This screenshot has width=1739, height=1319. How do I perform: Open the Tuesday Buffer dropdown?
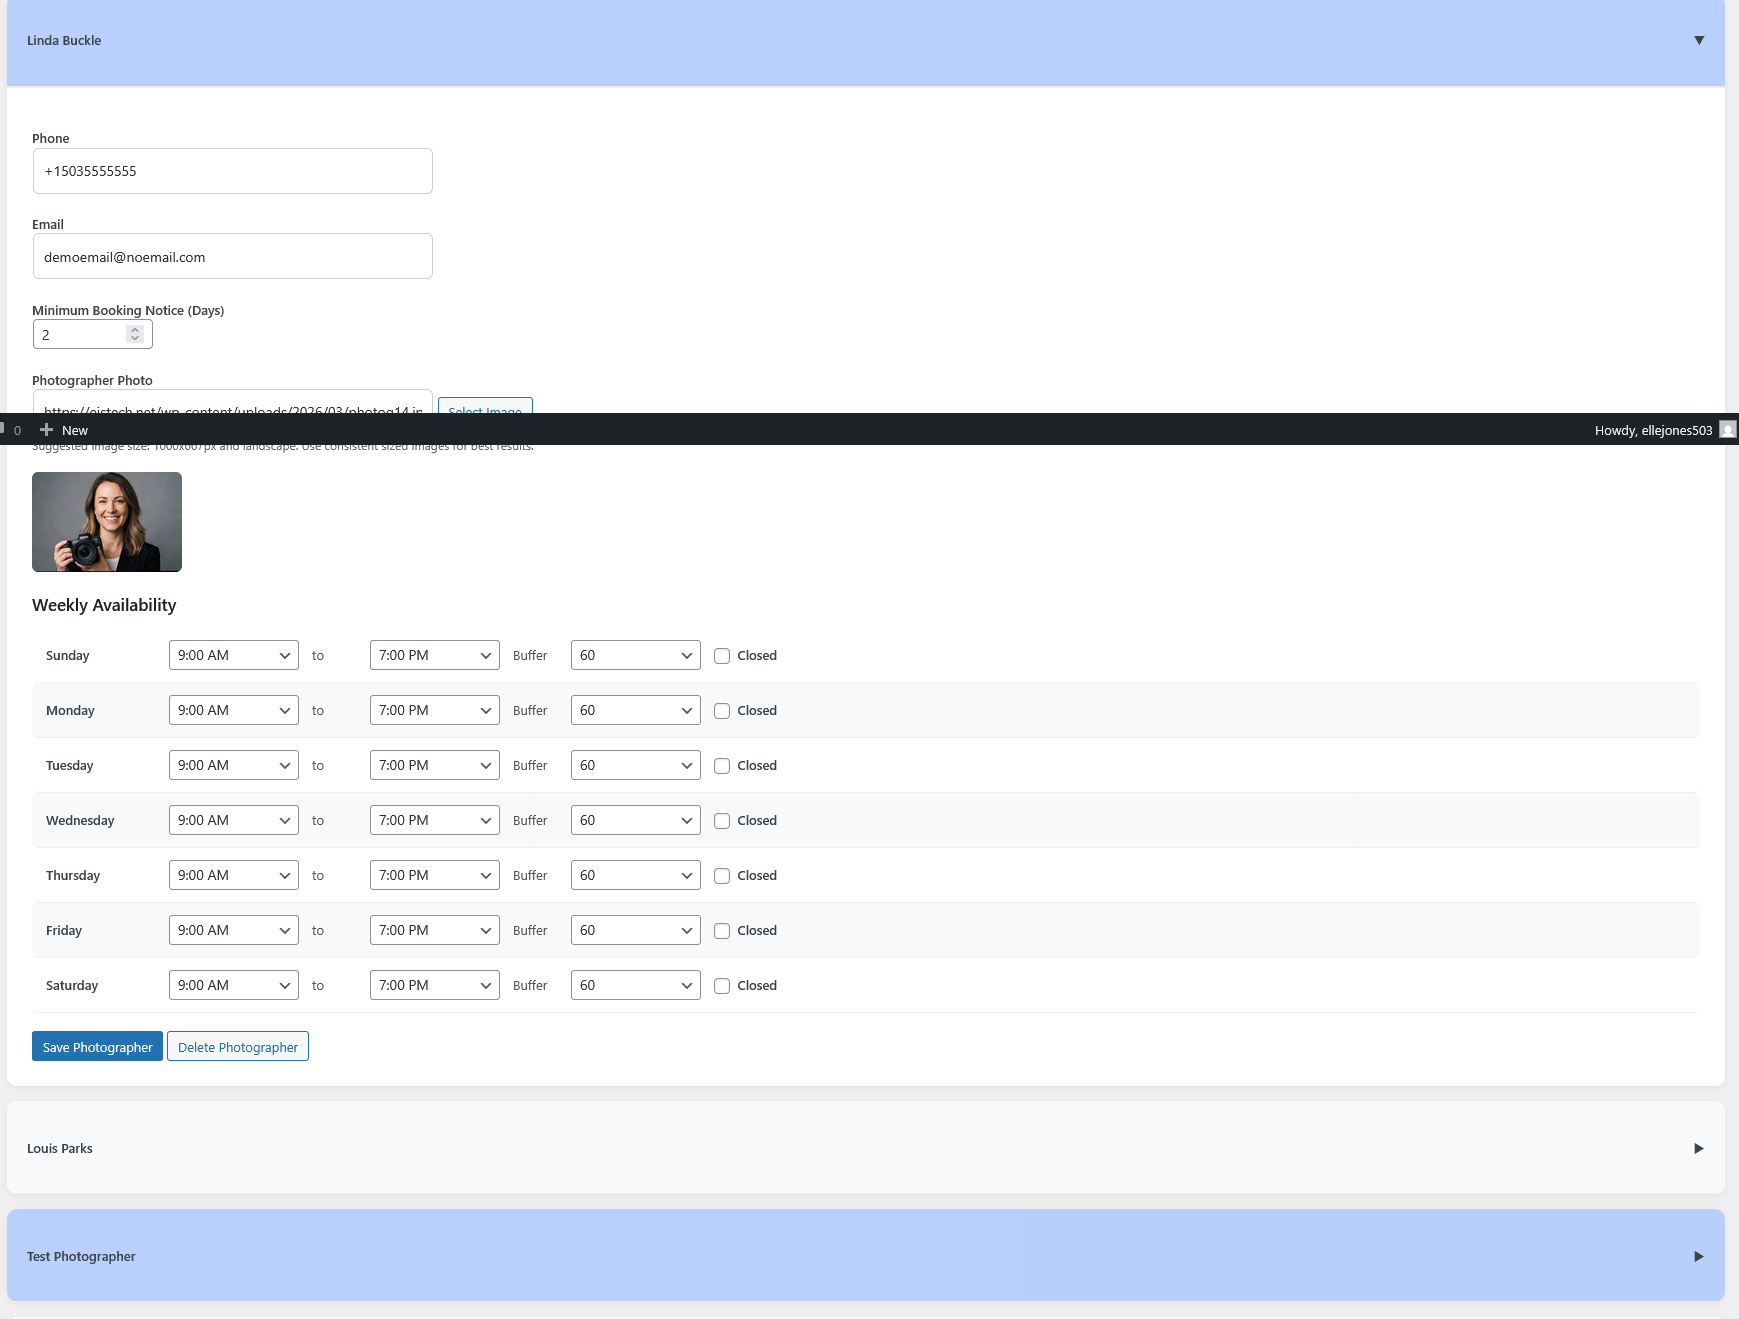635,766
